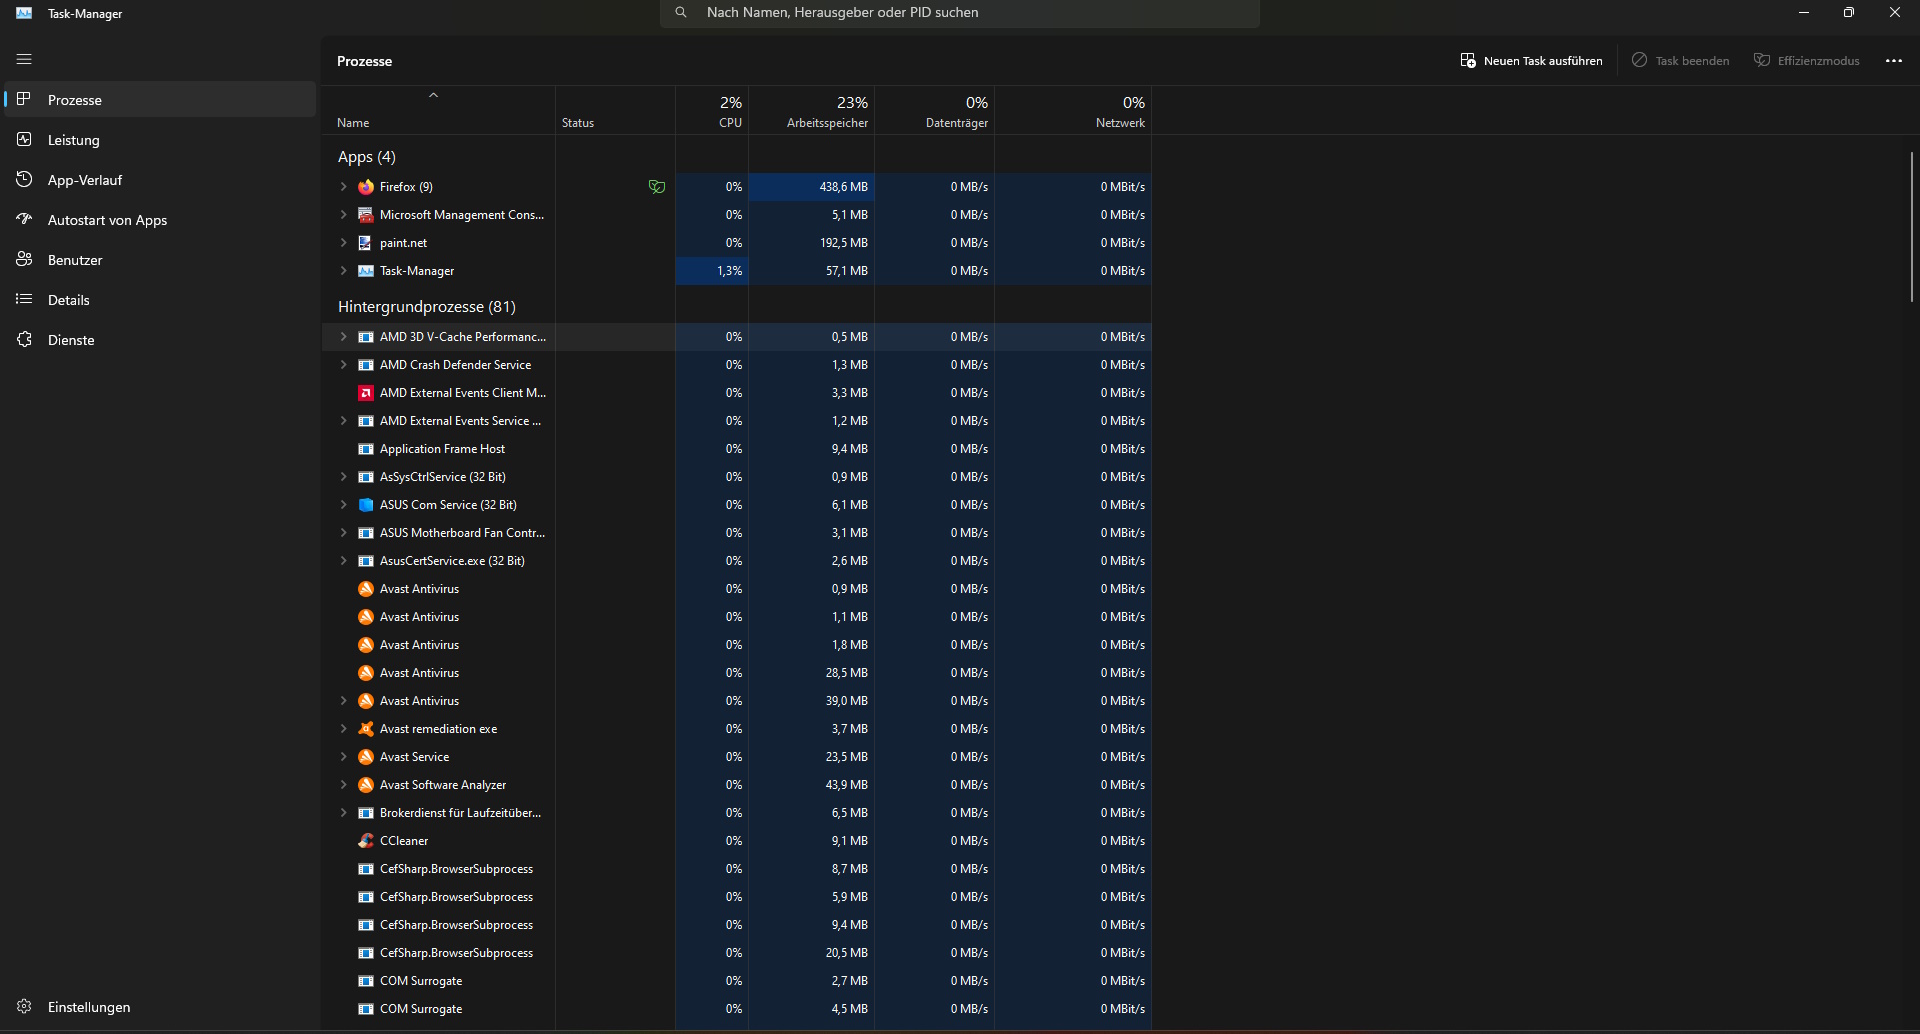Screen dimensions: 1920x1034
Task: Click the Microsoft Management Console icon
Action: click(366, 215)
